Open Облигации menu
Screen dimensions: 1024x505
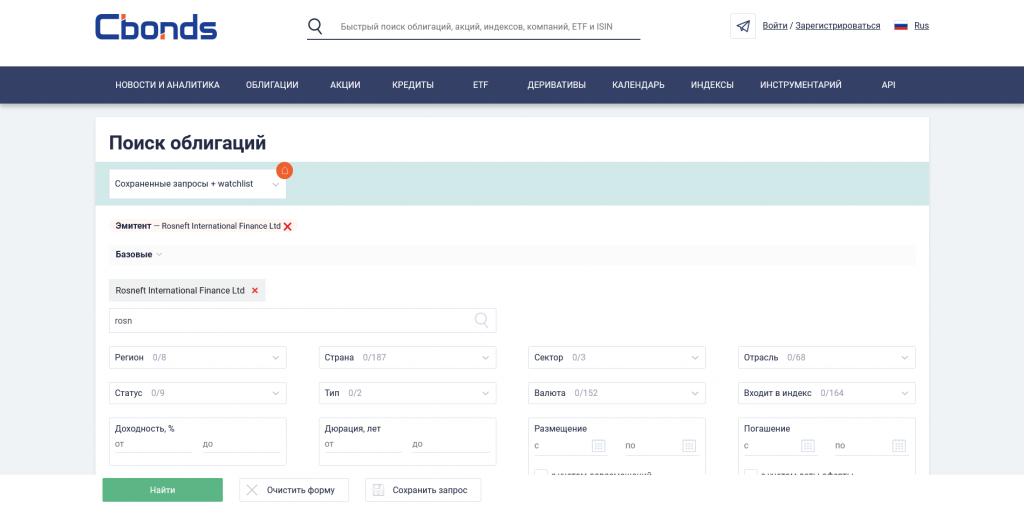click(x=272, y=85)
